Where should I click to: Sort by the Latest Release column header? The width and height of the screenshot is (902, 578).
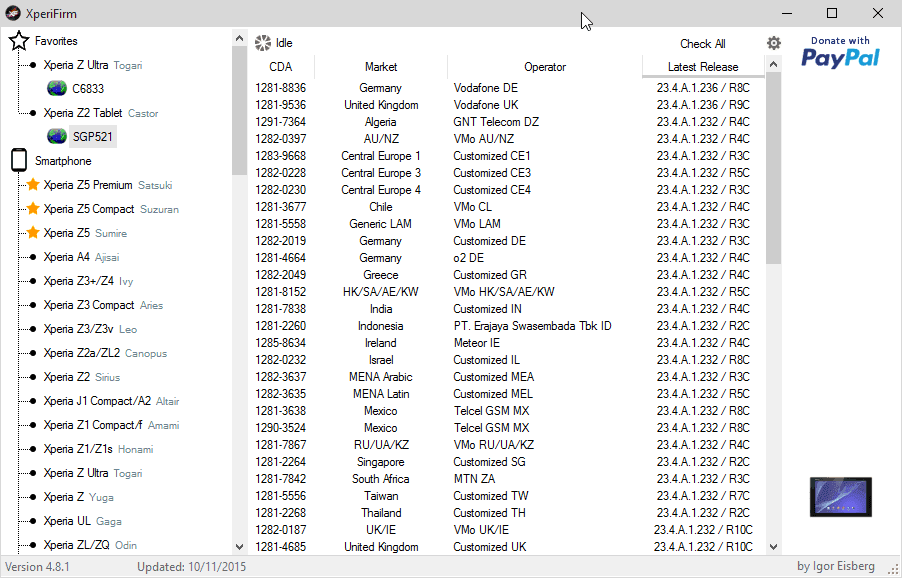click(703, 67)
